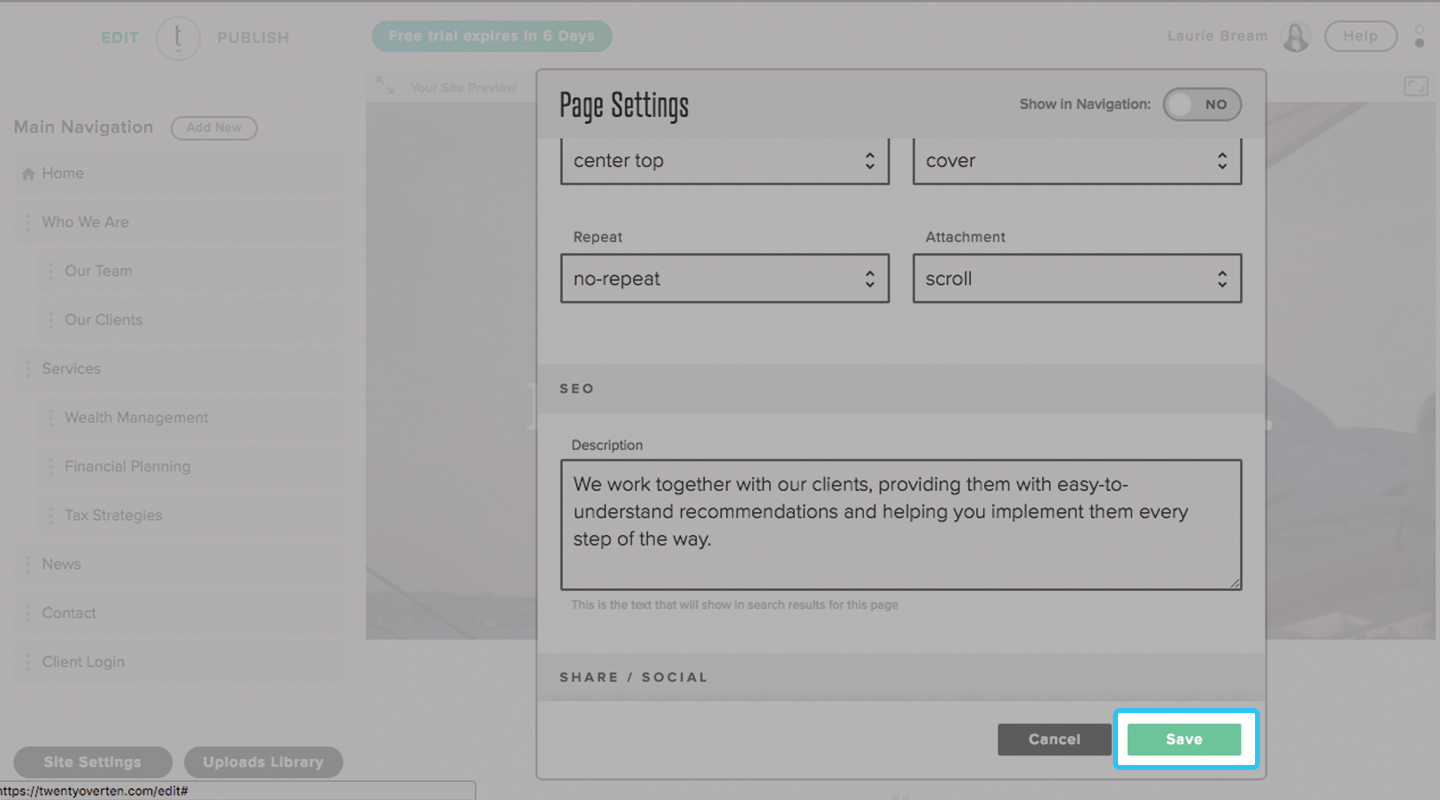Image resolution: width=1440 pixels, height=800 pixels.
Task: Click the Home page house icon
Action: coord(28,174)
